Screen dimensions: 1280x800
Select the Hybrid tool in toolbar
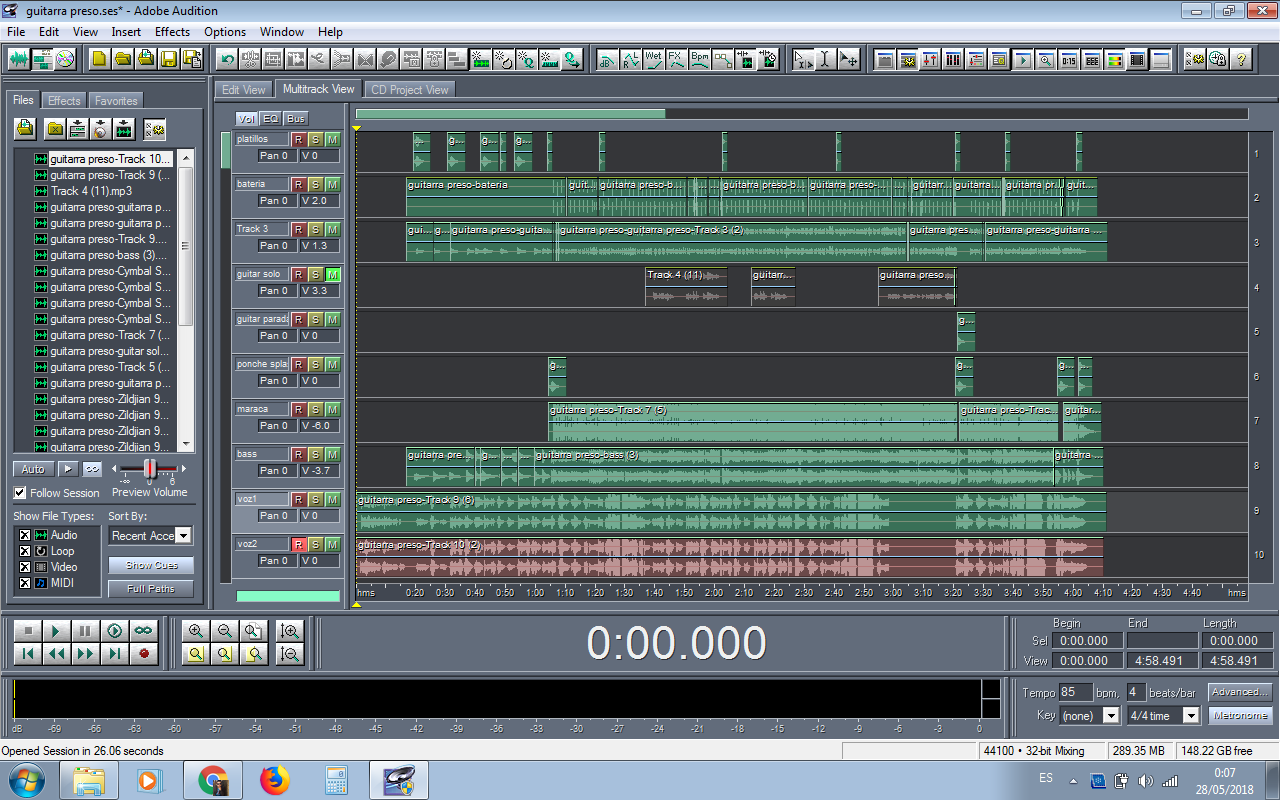point(803,59)
